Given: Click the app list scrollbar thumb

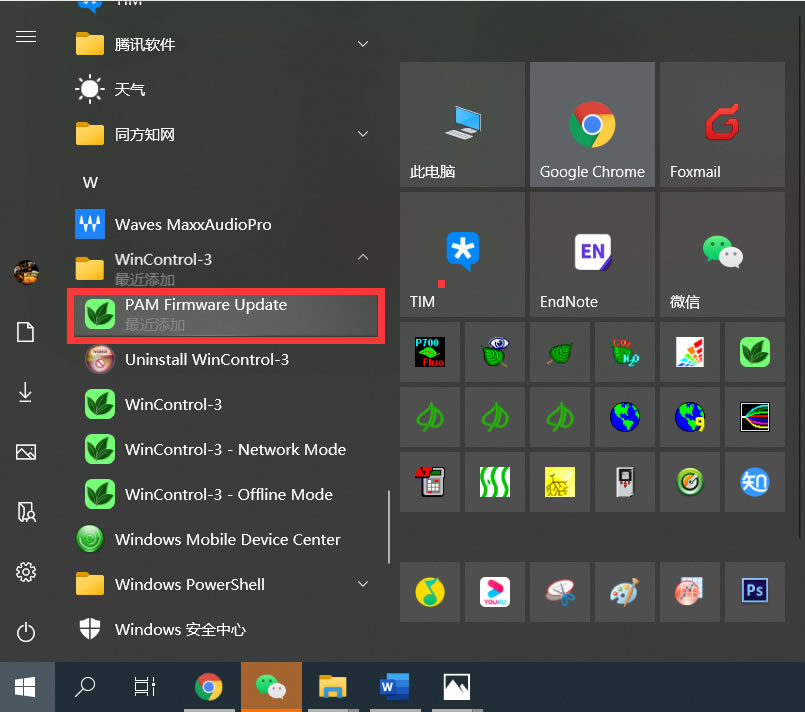Looking at the screenshot, I should [x=388, y=525].
